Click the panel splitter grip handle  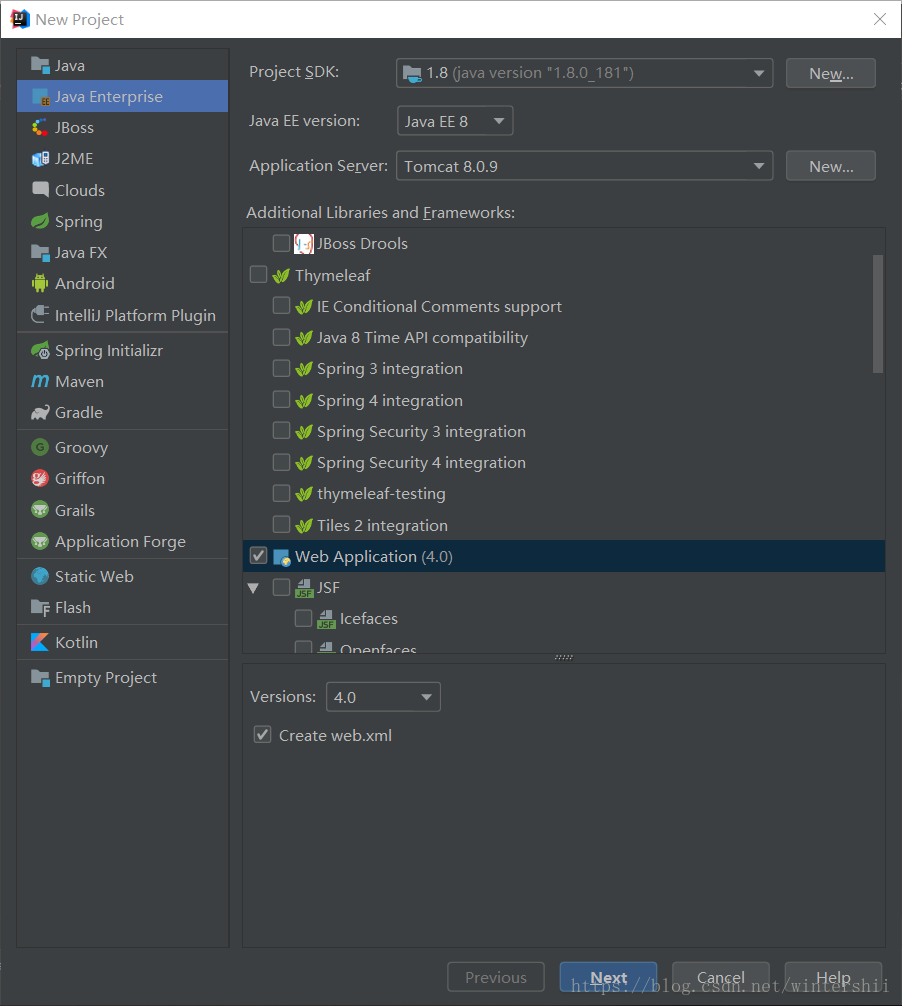coord(564,658)
